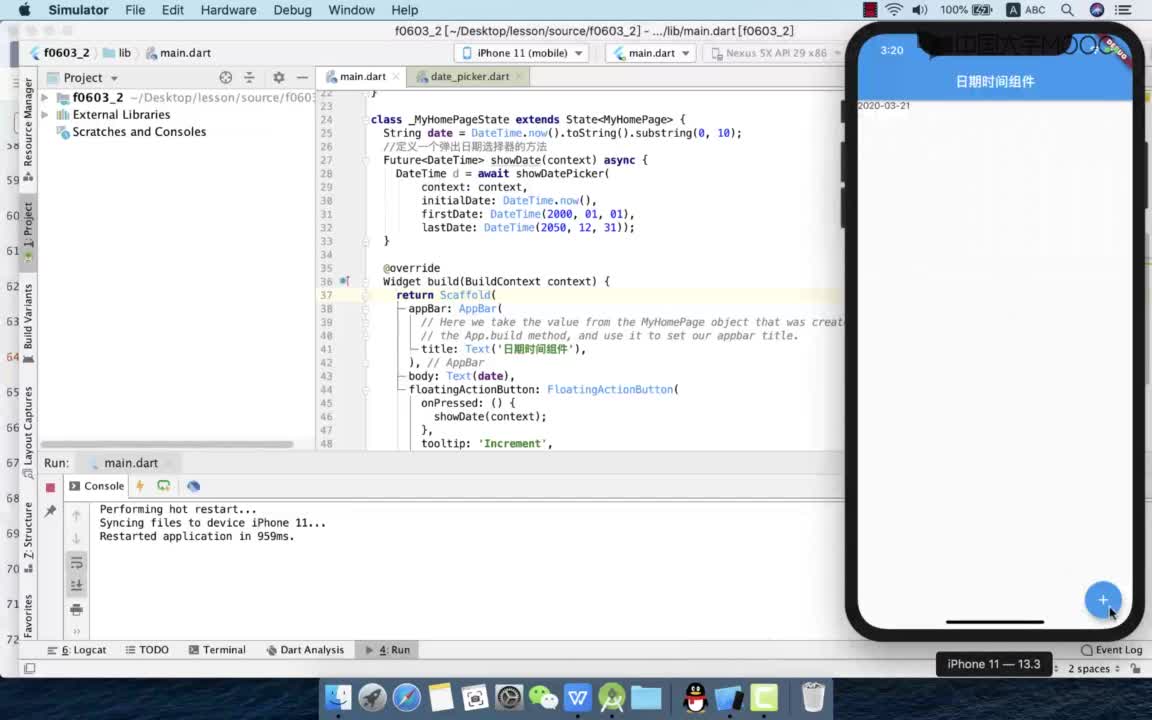
Task: Click the down arrow in console gutter
Action: 76,539
